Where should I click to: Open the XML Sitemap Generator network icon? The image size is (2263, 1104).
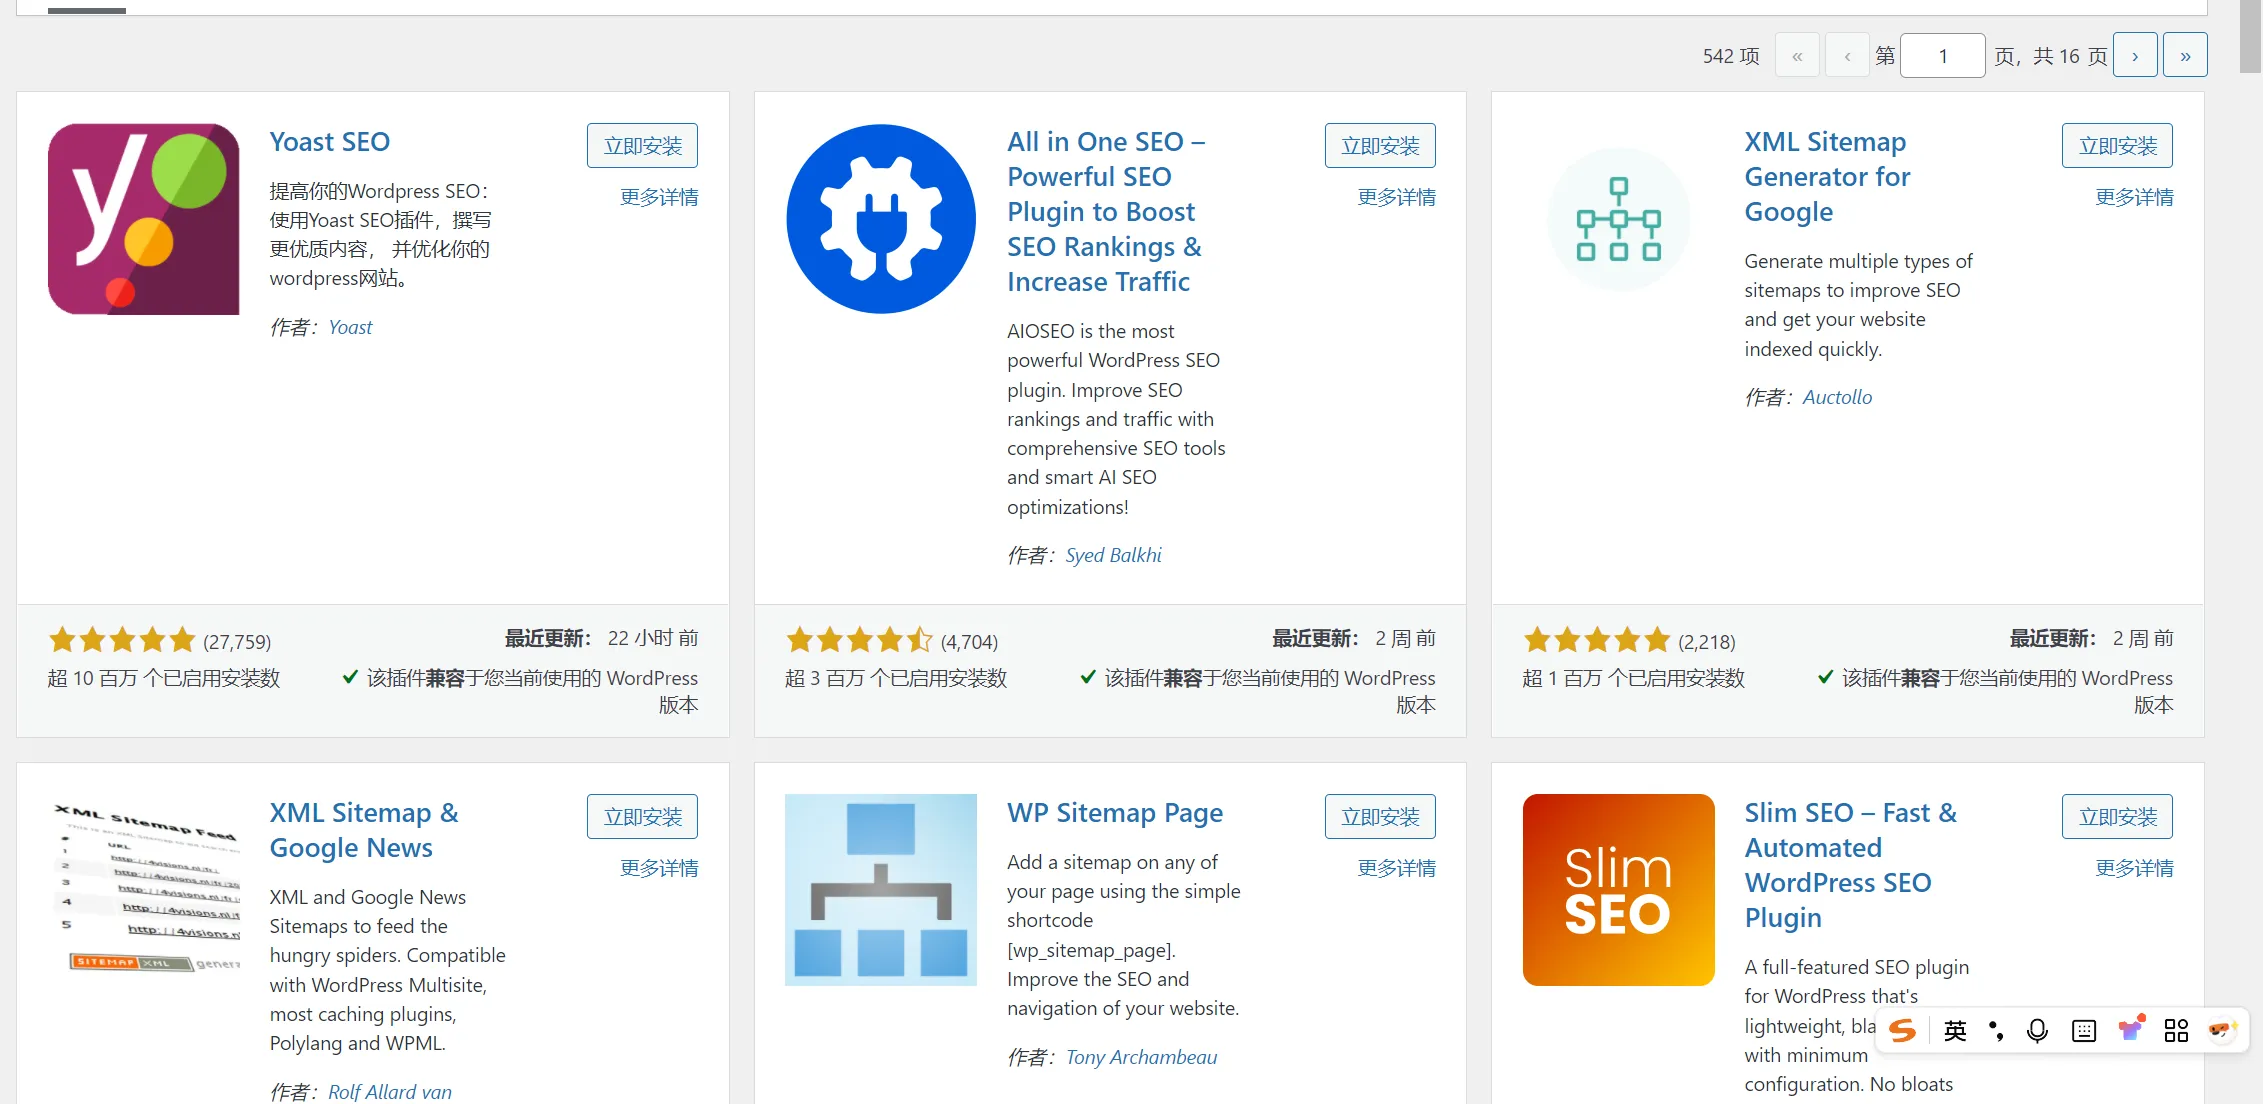[1618, 219]
